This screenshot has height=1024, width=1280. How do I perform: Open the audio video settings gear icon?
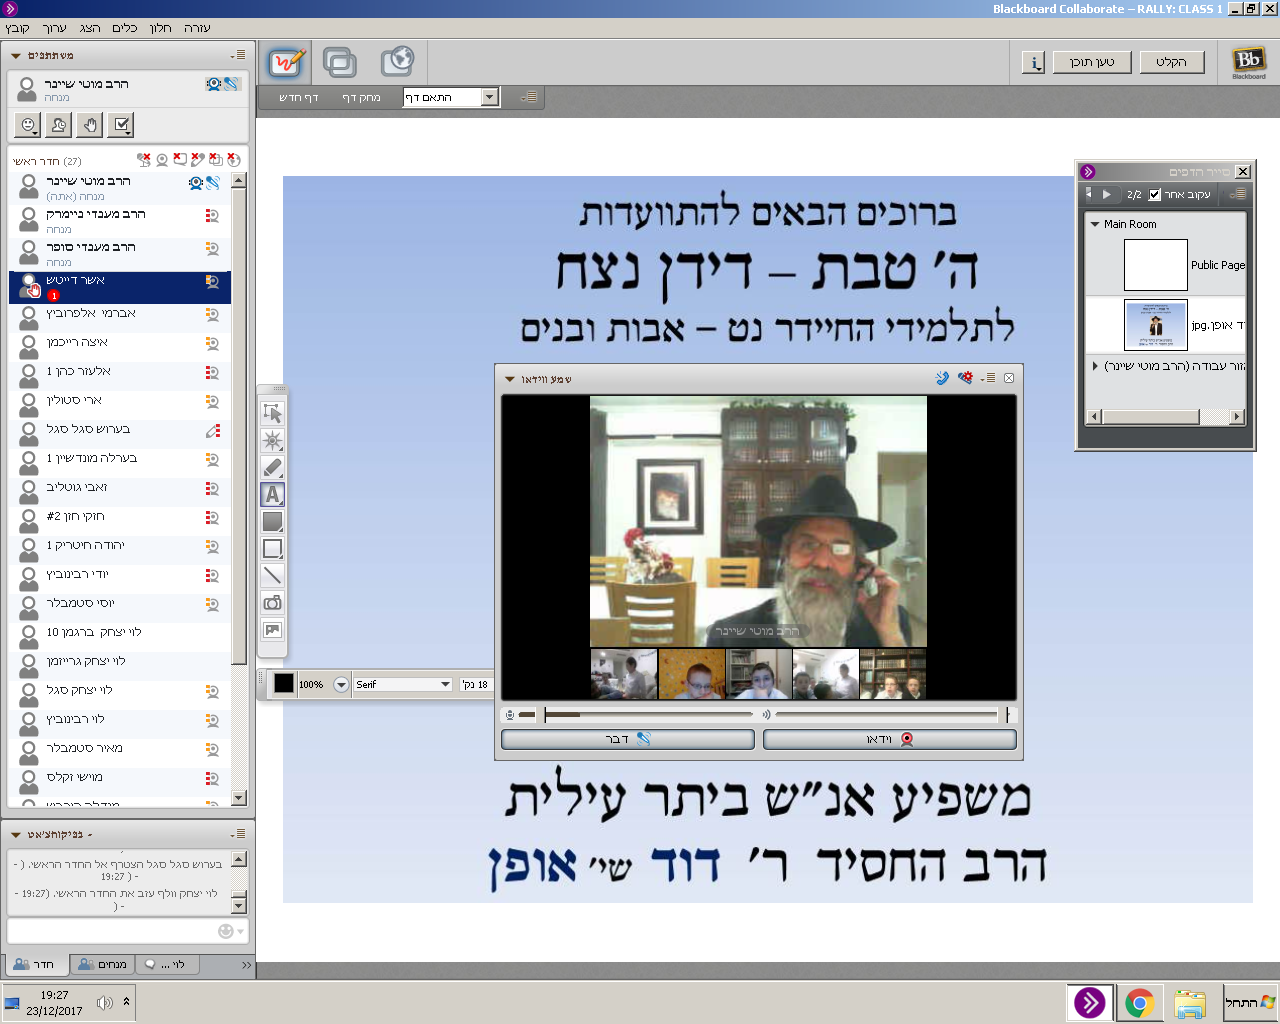(x=965, y=378)
